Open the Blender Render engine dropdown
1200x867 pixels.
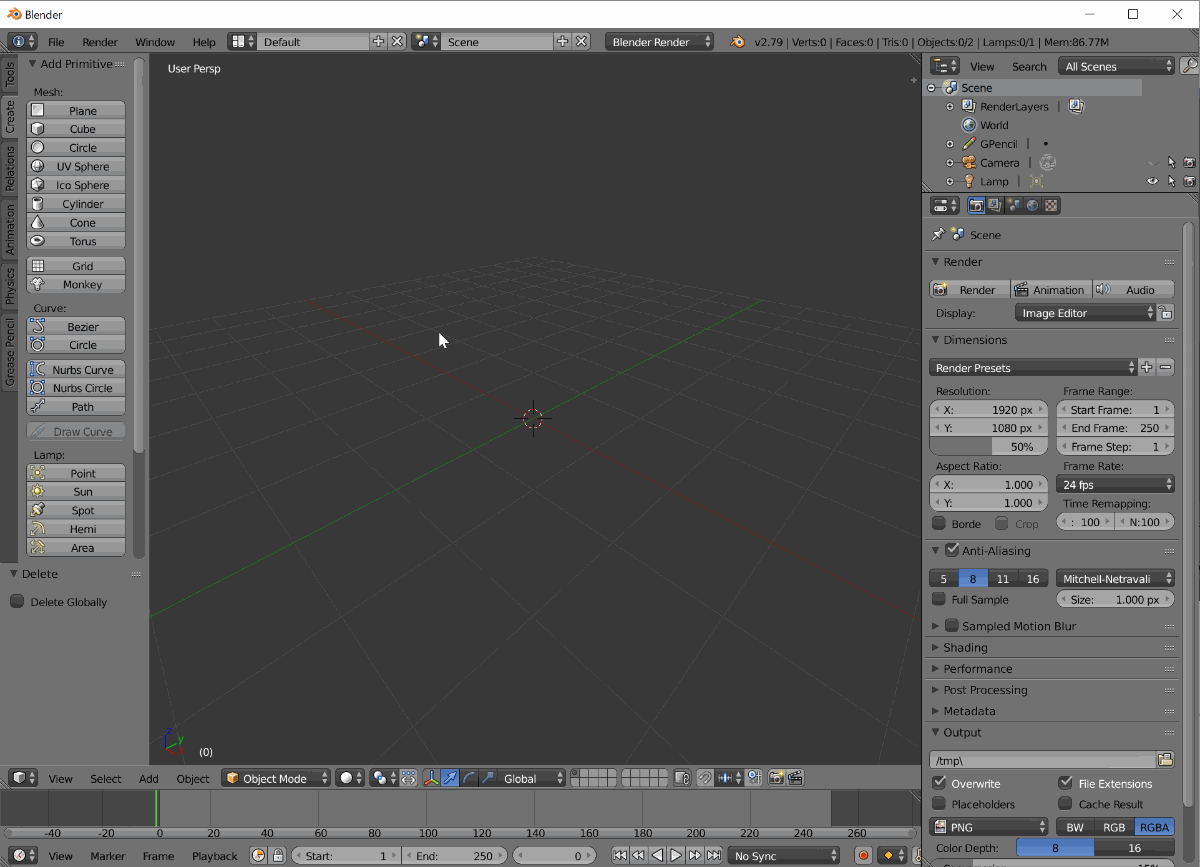tap(660, 42)
